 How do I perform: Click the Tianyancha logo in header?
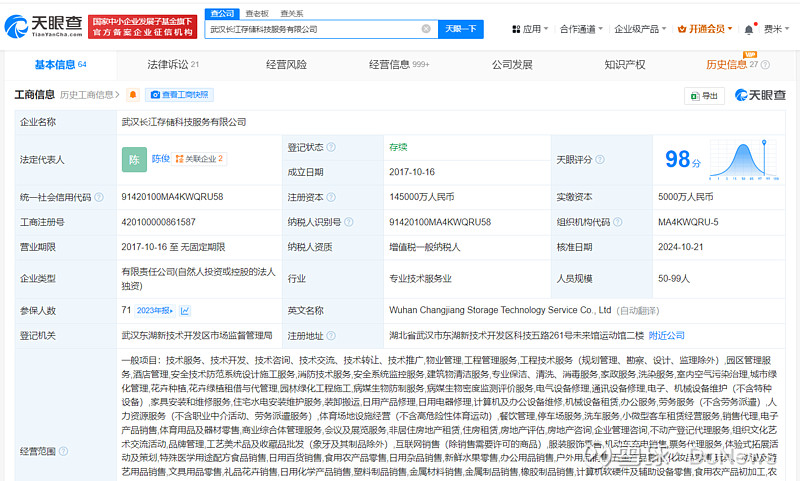pyautogui.click(x=43, y=26)
